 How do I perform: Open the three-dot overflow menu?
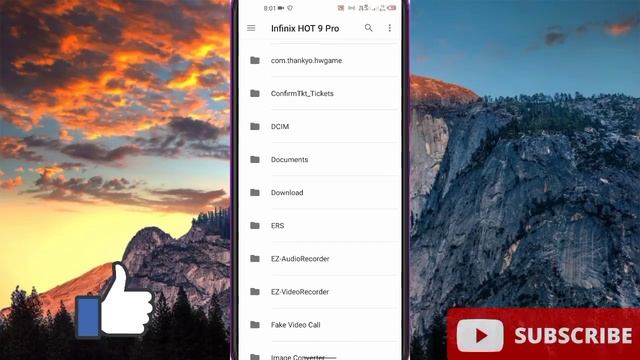pyautogui.click(x=389, y=28)
